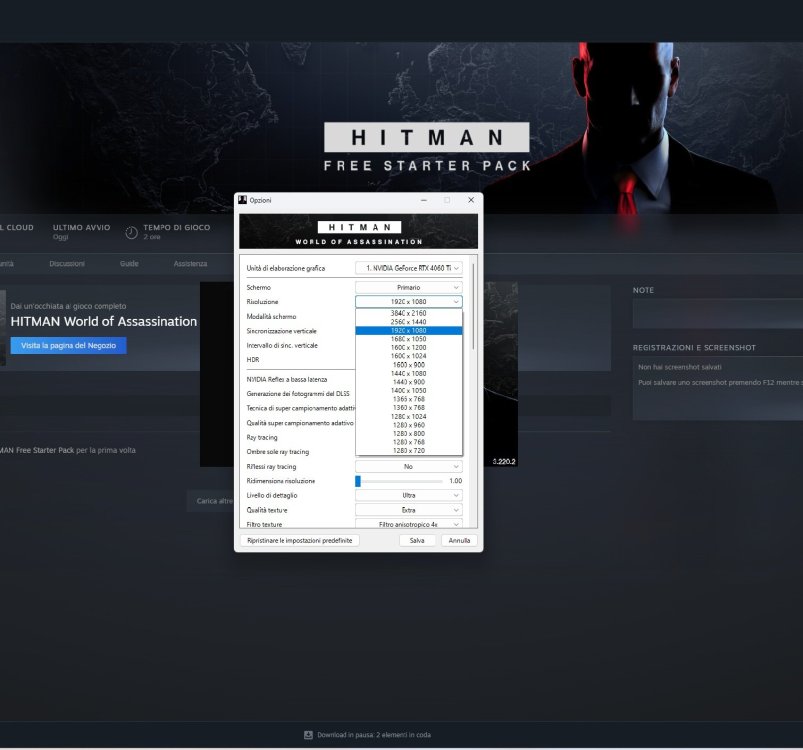Select resolution 3840 x 2160
The width and height of the screenshot is (803, 750).
pyautogui.click(x=409, y=313)
